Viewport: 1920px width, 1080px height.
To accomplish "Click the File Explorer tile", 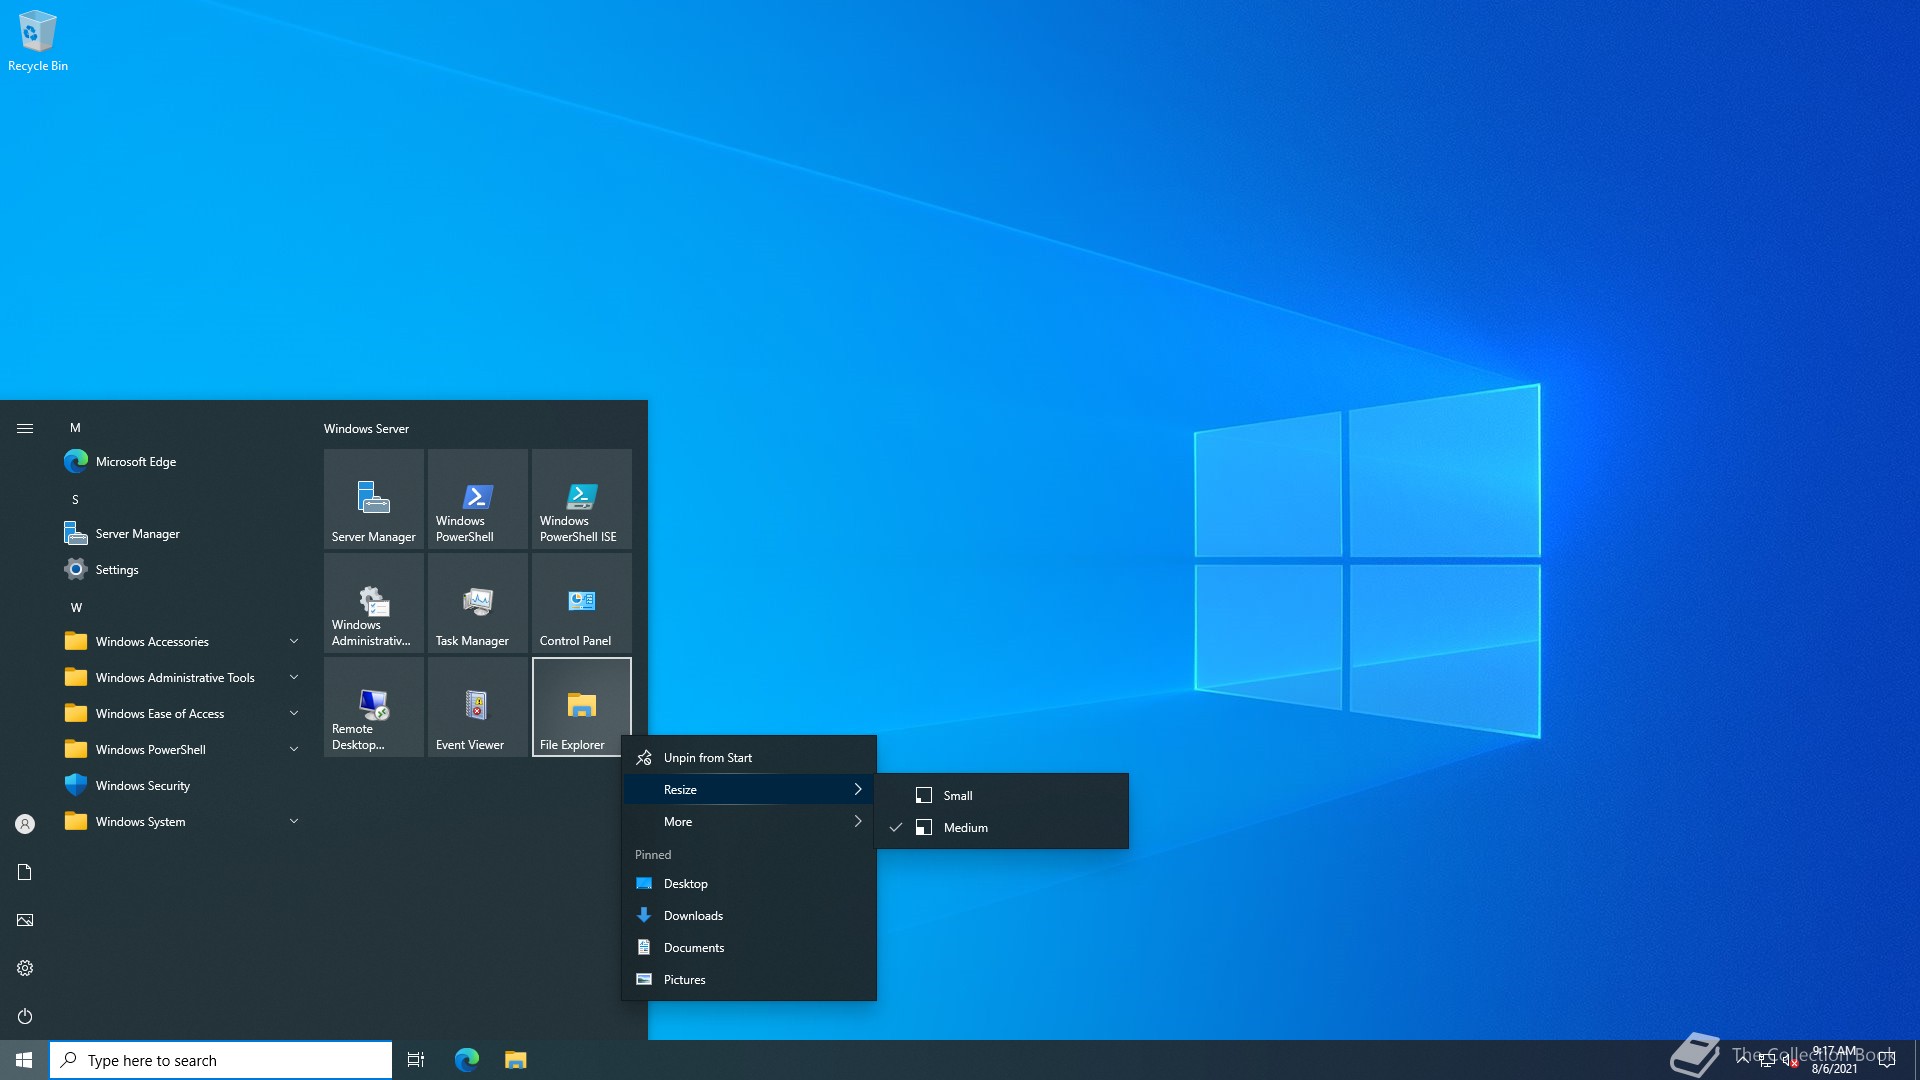I will click(x=582, y=707).
